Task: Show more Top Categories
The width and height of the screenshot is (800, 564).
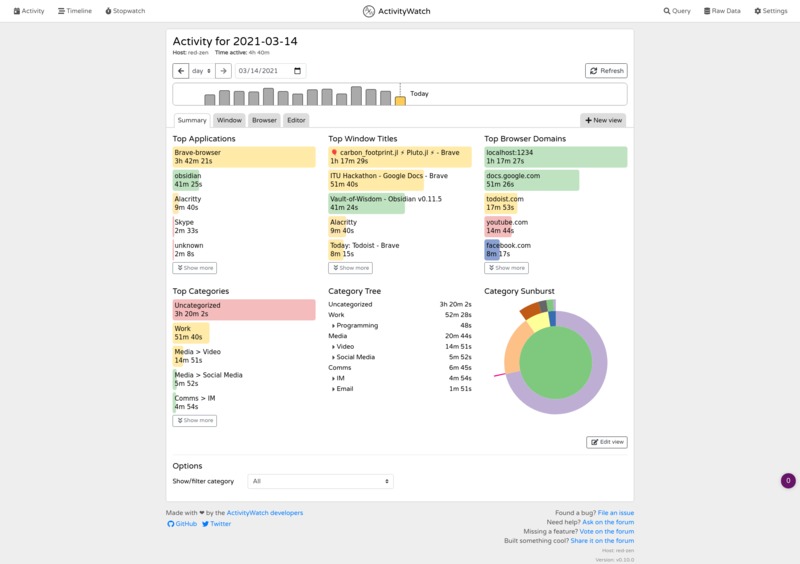Action: click(194, 421)
